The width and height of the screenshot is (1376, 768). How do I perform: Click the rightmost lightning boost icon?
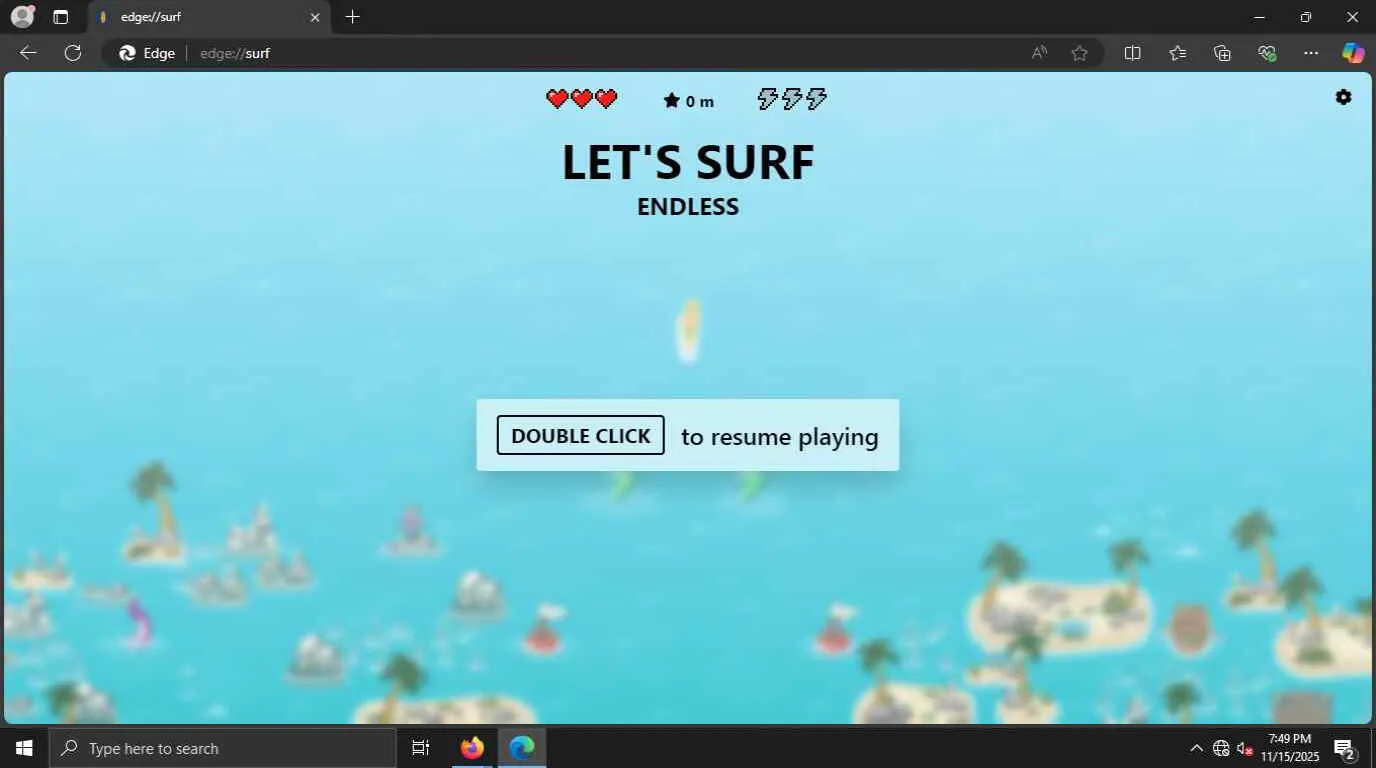817,99
